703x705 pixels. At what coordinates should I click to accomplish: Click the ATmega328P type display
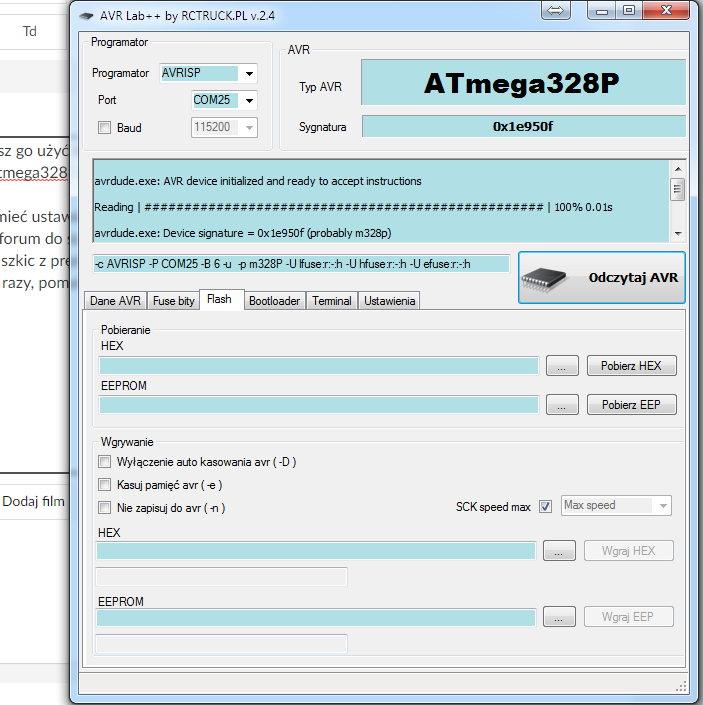pyautogui.click(x=523, y=83)
